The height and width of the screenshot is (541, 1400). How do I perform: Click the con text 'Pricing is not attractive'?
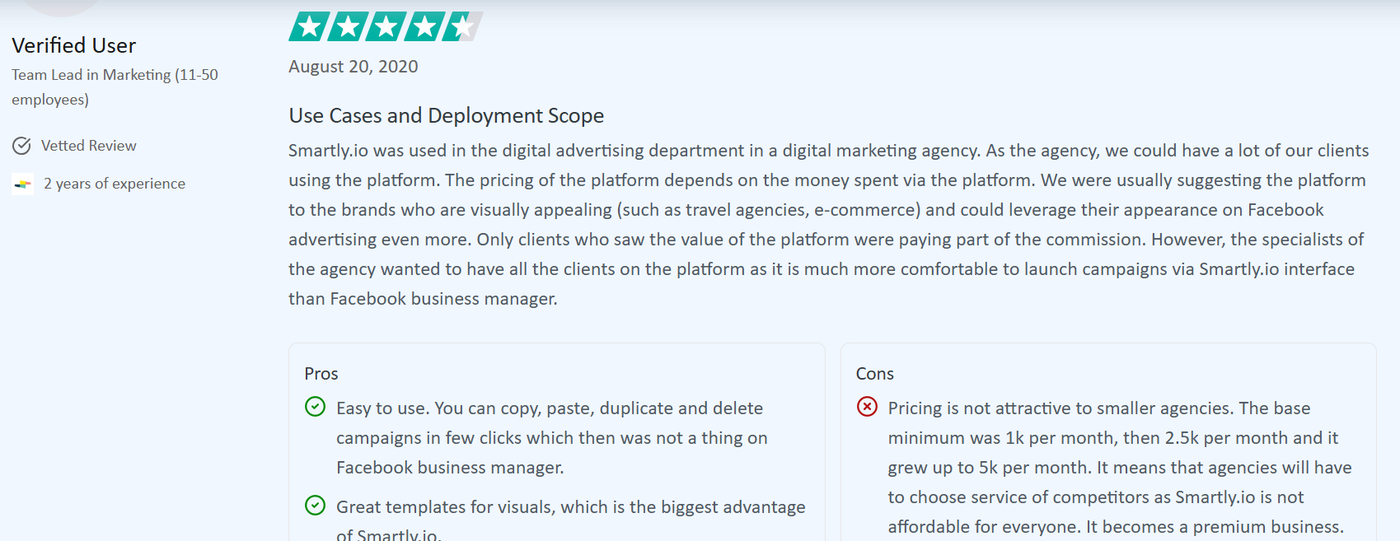pos(1120,468)
